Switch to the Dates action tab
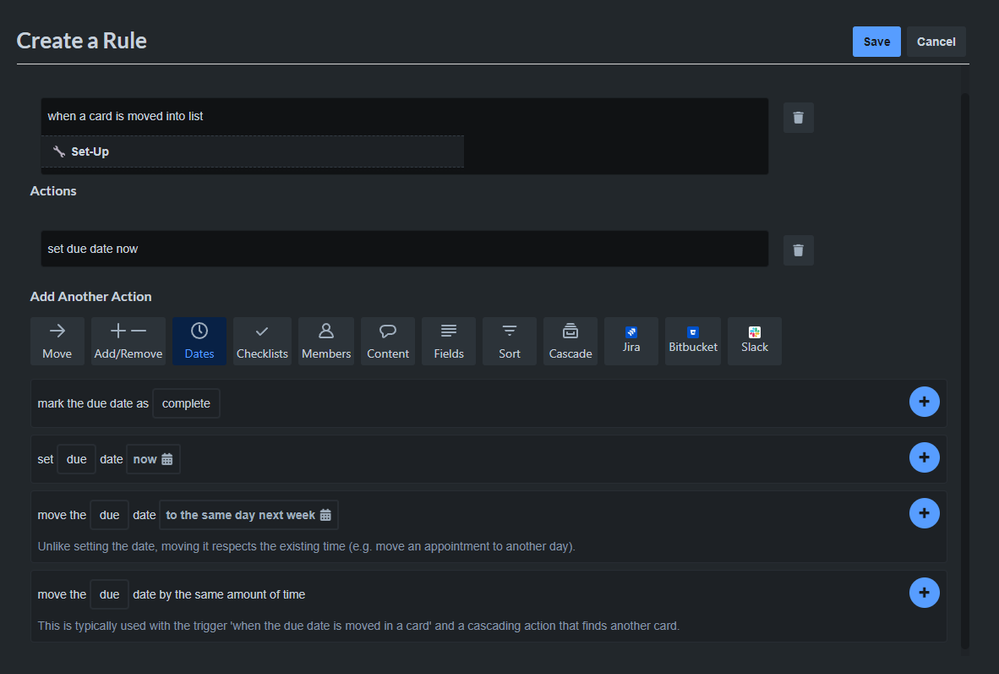 tap(199, 341)
